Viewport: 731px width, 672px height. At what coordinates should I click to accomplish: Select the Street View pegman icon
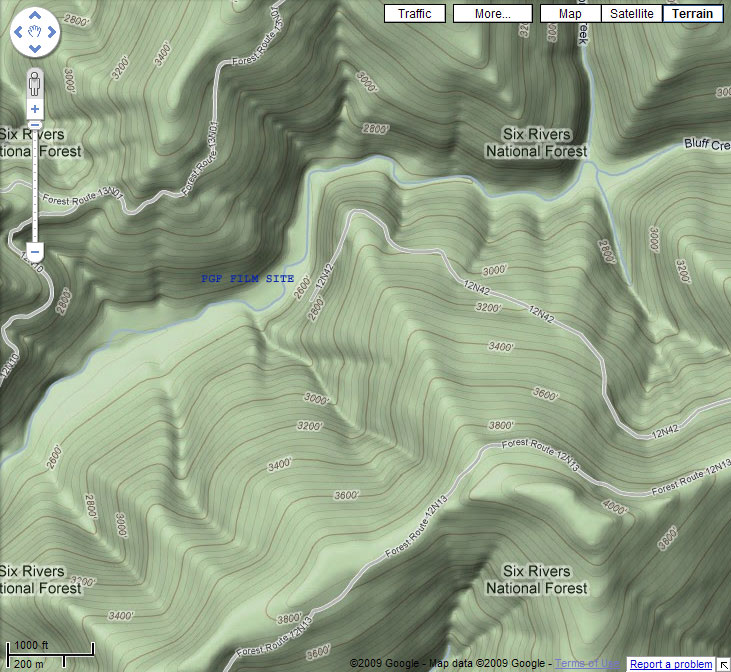point(35,82)
